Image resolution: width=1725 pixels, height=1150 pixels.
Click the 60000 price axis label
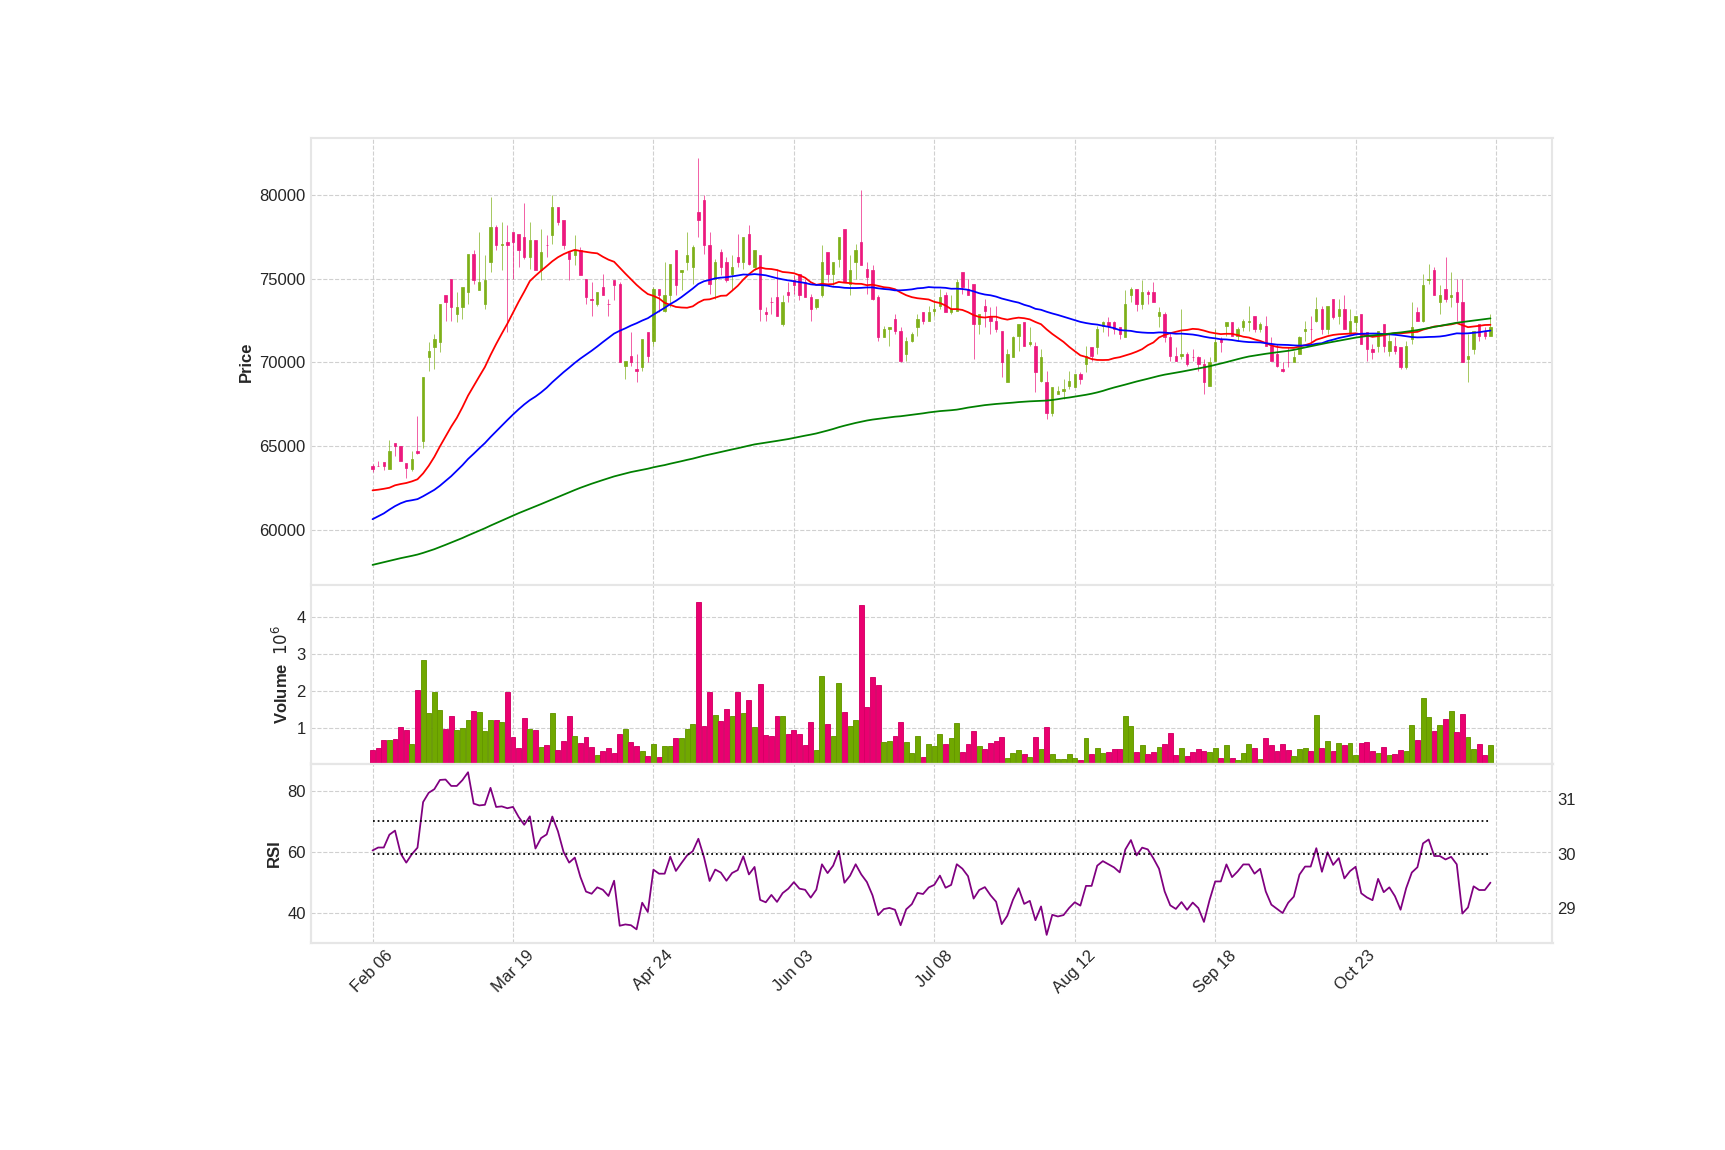coord(282,531)
